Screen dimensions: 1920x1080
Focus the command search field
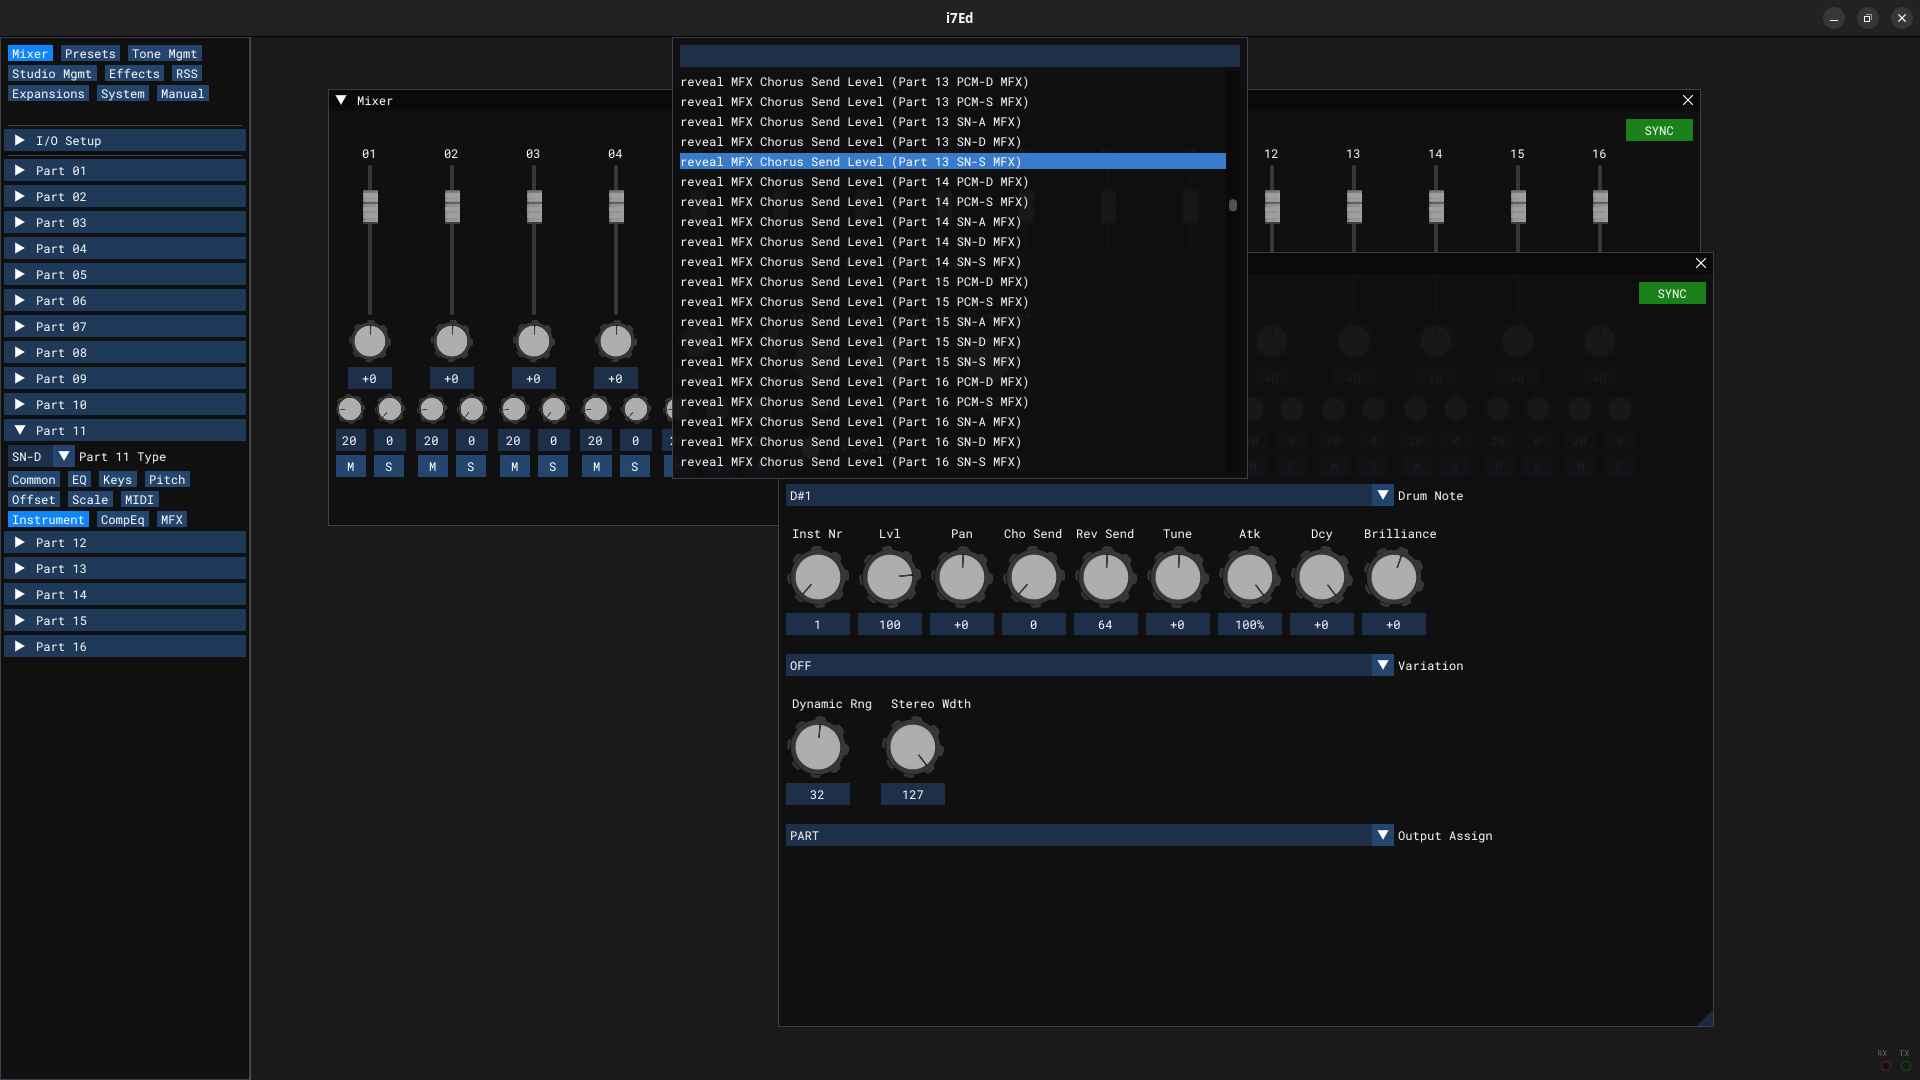(959, 56)
